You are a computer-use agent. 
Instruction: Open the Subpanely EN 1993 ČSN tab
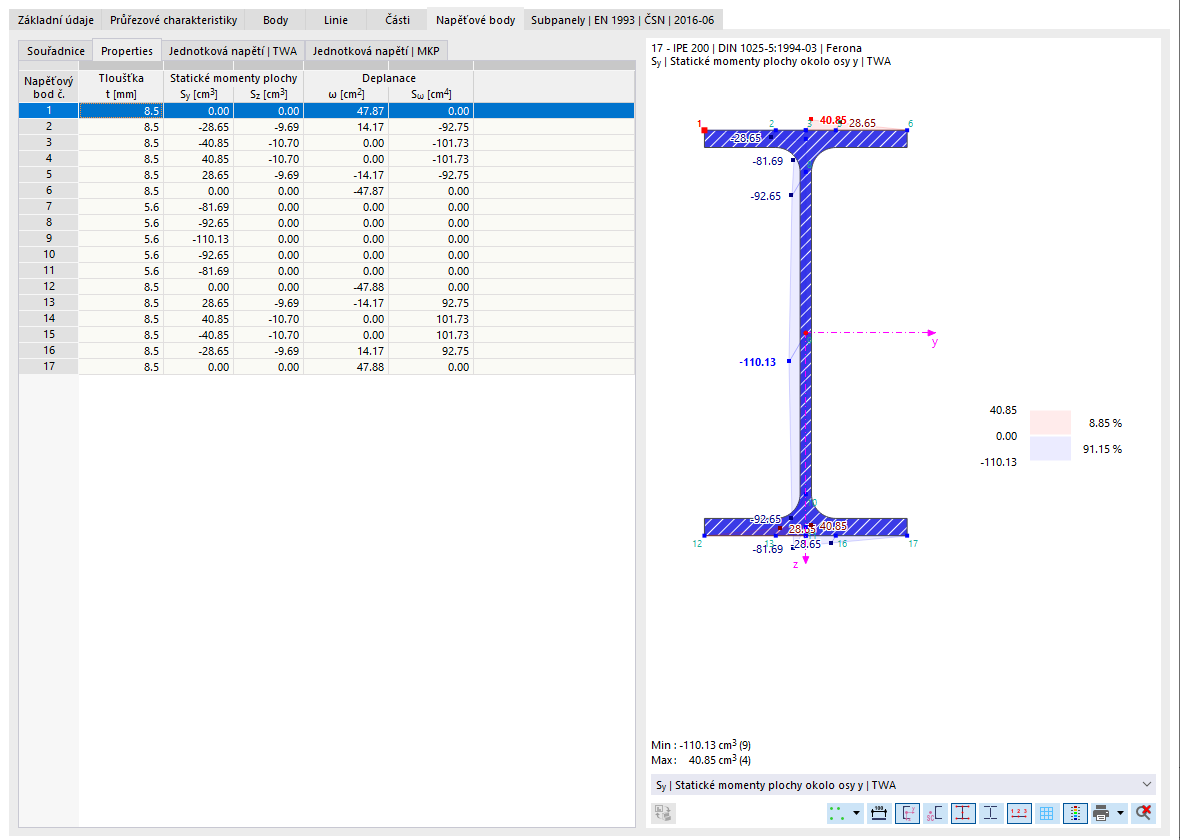[x=622, y=20]
